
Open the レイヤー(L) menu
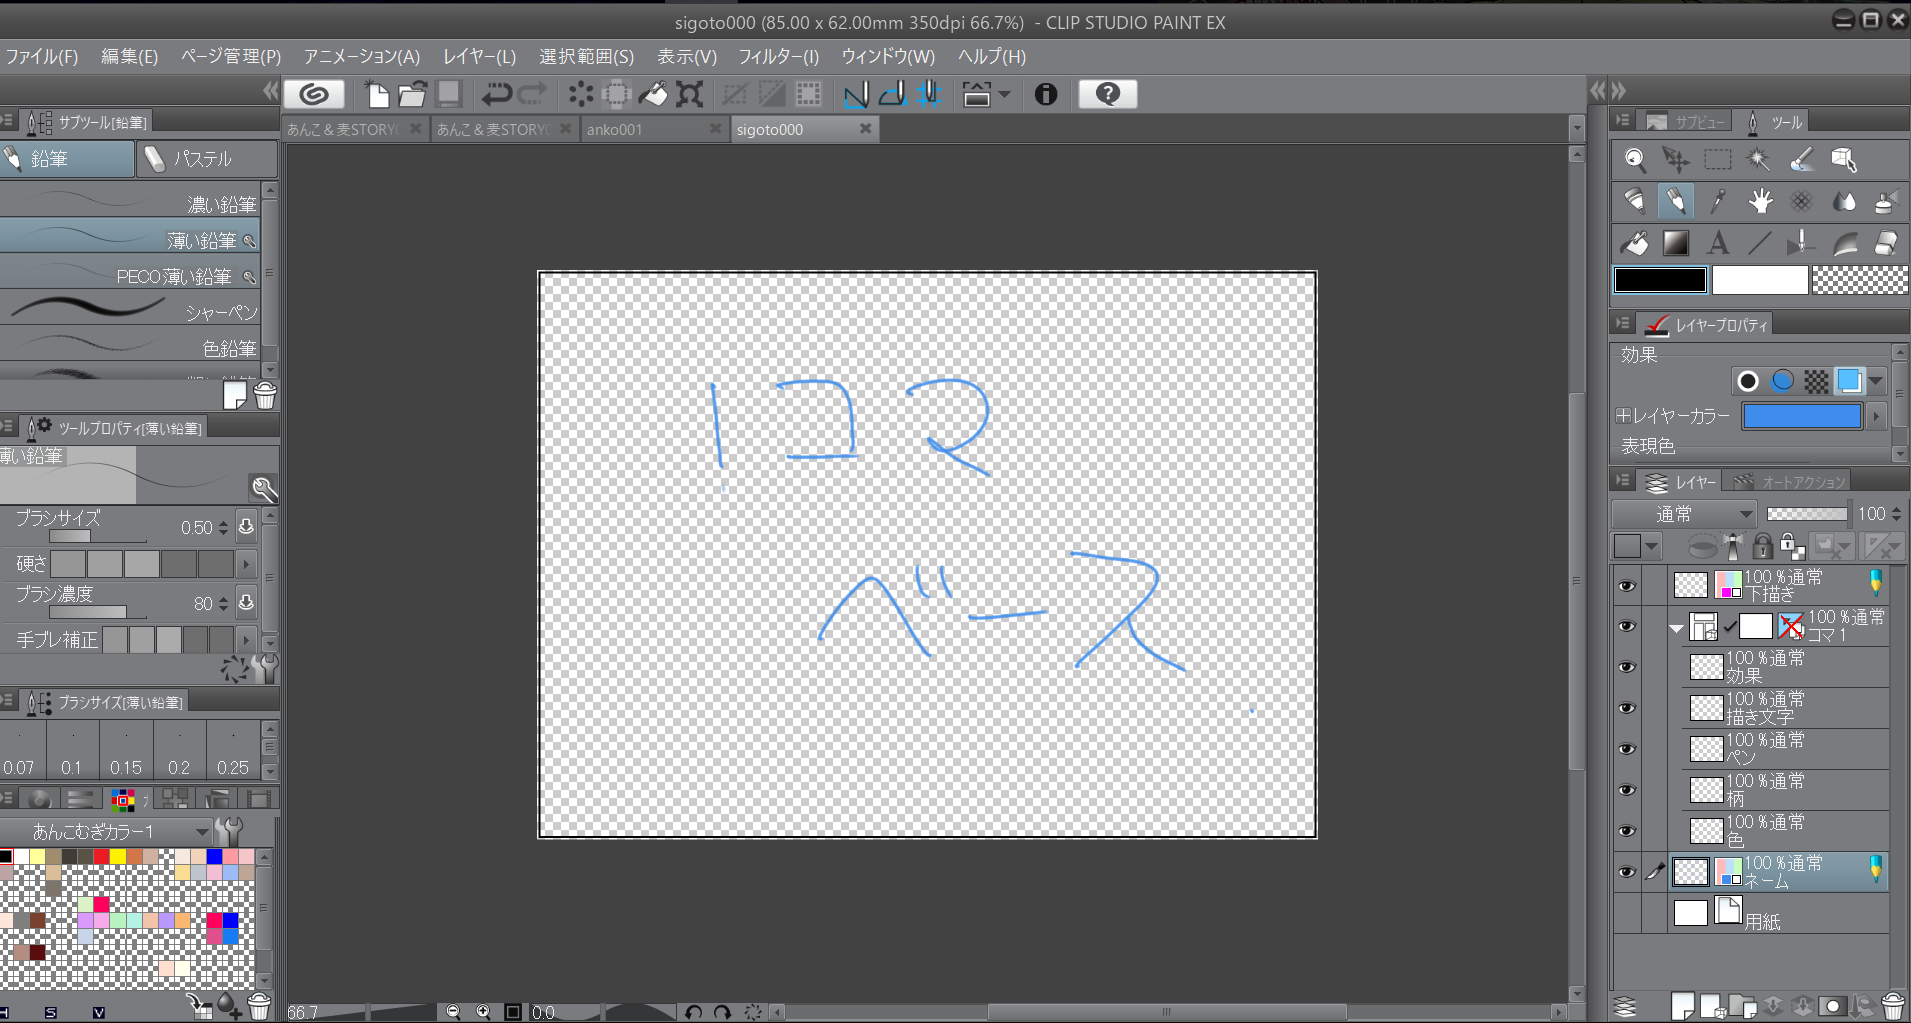479,56
